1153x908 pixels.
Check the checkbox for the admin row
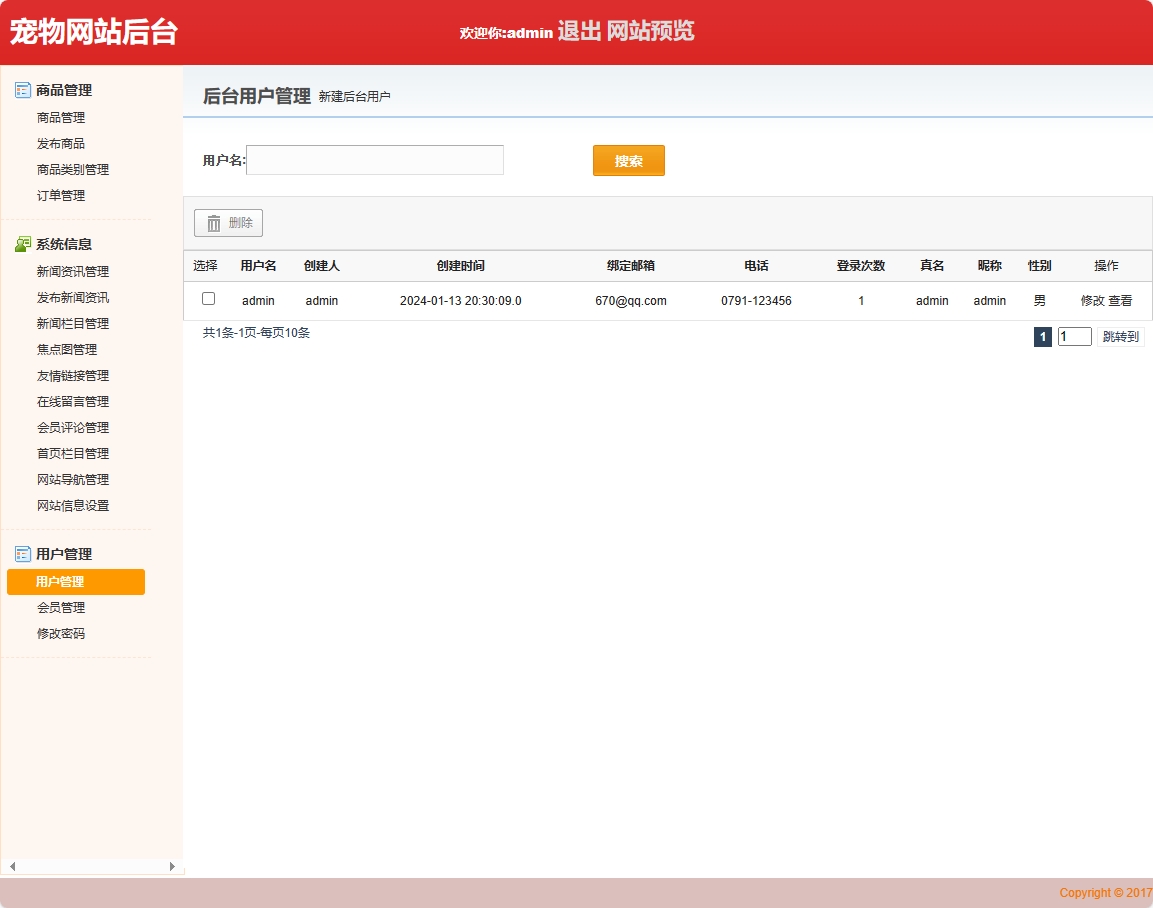pyautogui.click(x=208, y=299)
